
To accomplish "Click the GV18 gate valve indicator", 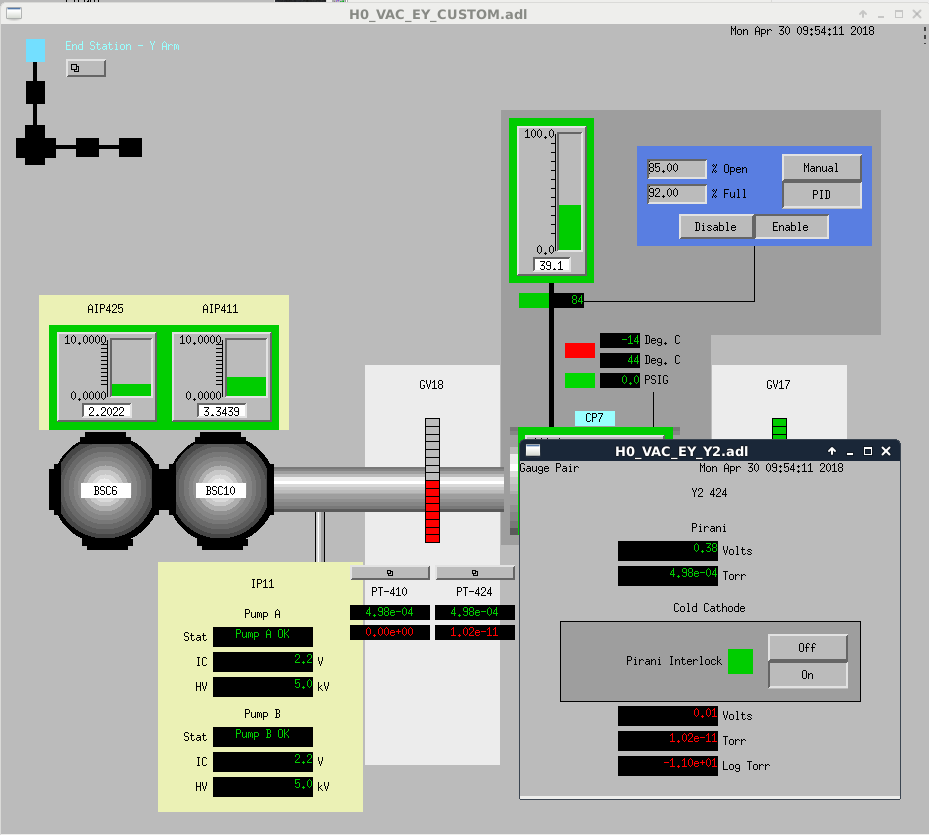I will [x=432, y=480].
